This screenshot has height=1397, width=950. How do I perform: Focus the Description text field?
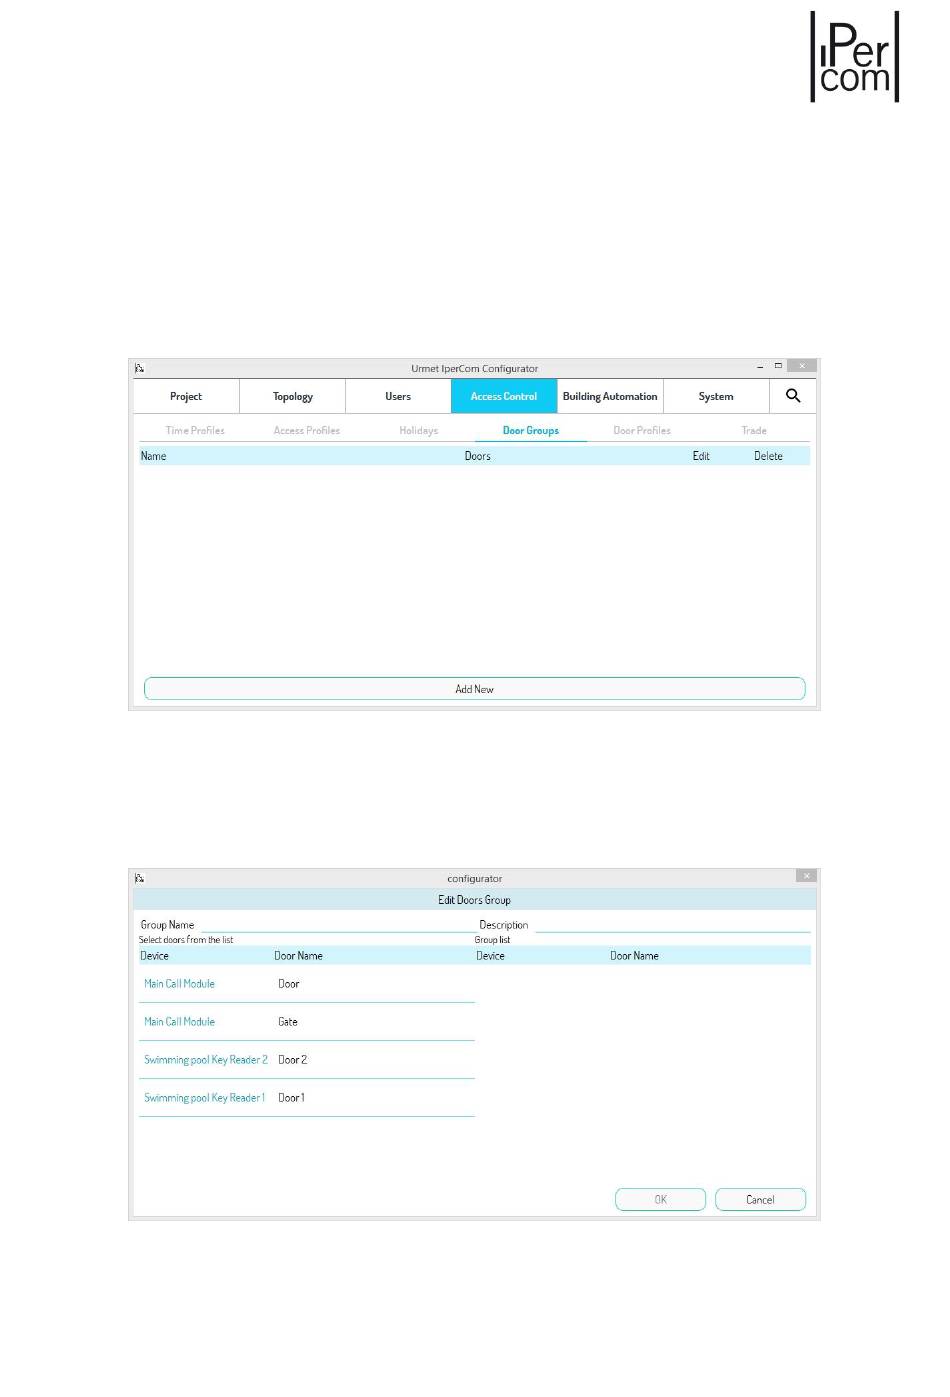[672, 924]
